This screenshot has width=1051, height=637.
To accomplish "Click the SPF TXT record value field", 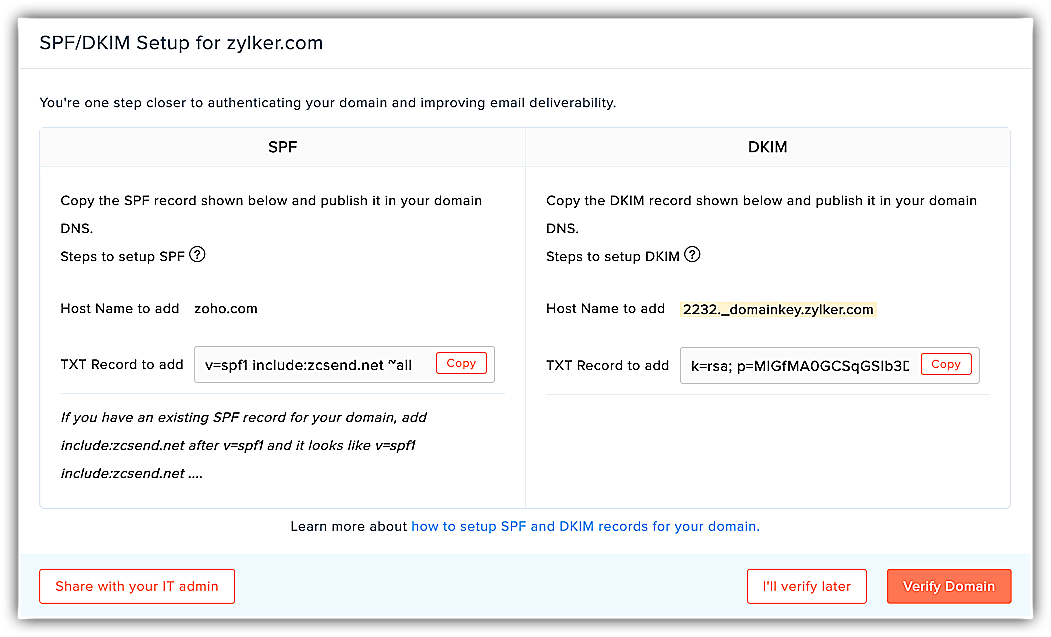I will point(310,365).
